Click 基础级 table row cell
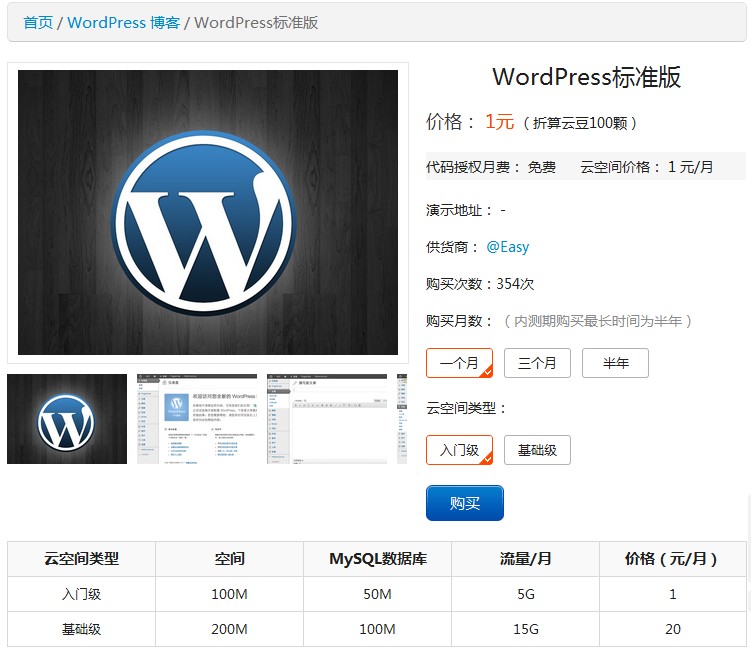 (x=81, y=629)
